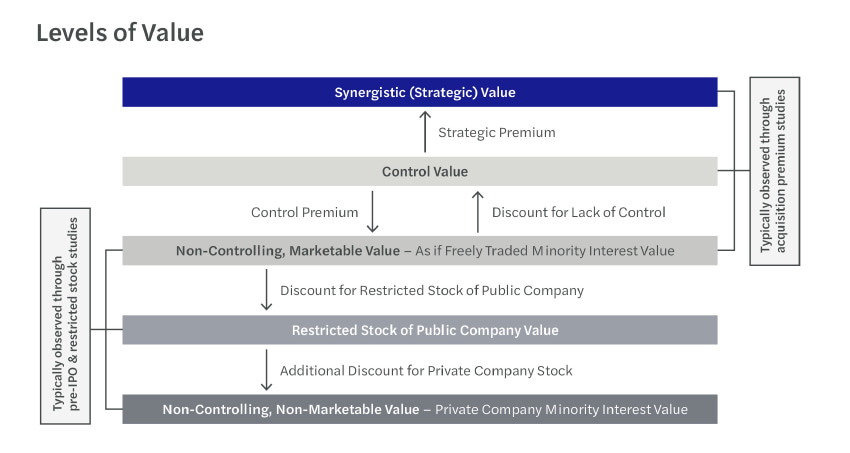
Task: Click the down arrow before Discount for Restricted Stock
Action: pyautogui.click(x=266, y=290)
